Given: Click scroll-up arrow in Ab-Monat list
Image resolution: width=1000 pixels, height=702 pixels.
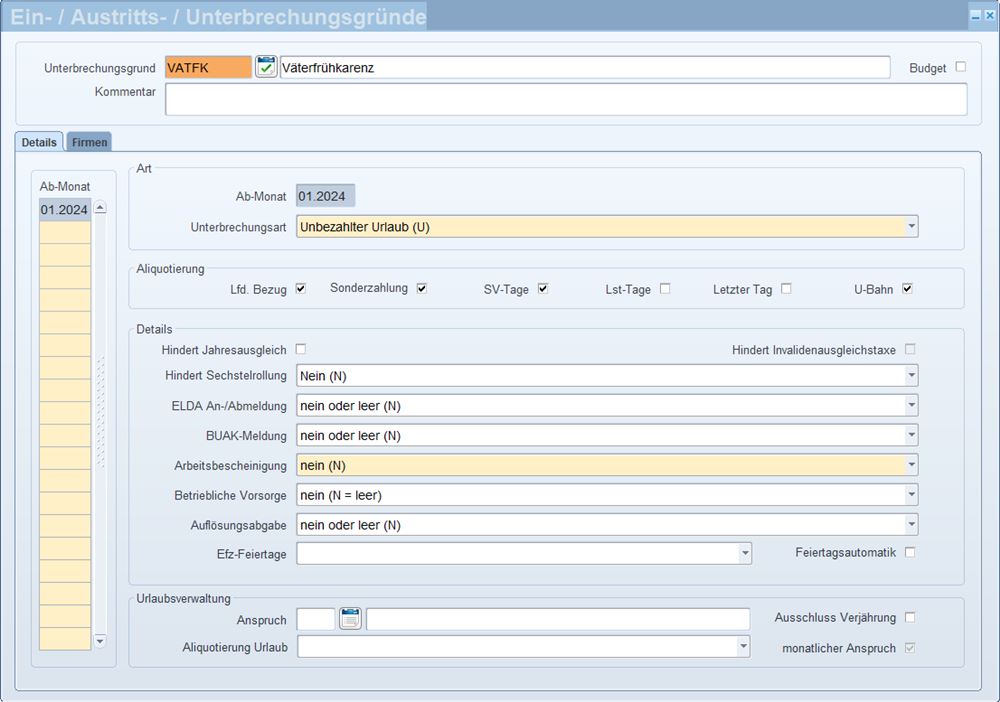Looking at the screenshot, I should point(99,209).
